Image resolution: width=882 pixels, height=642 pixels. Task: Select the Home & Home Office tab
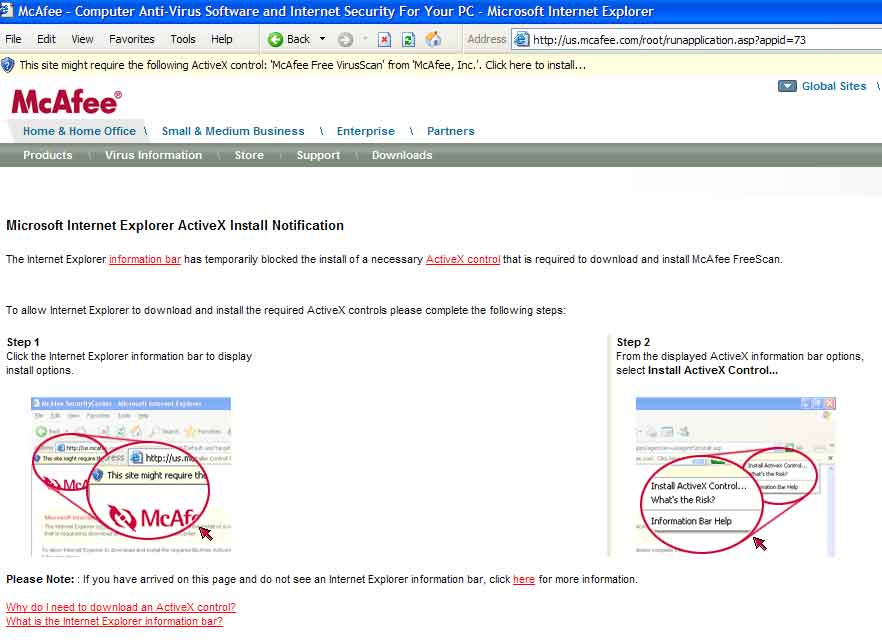[79, 131]
